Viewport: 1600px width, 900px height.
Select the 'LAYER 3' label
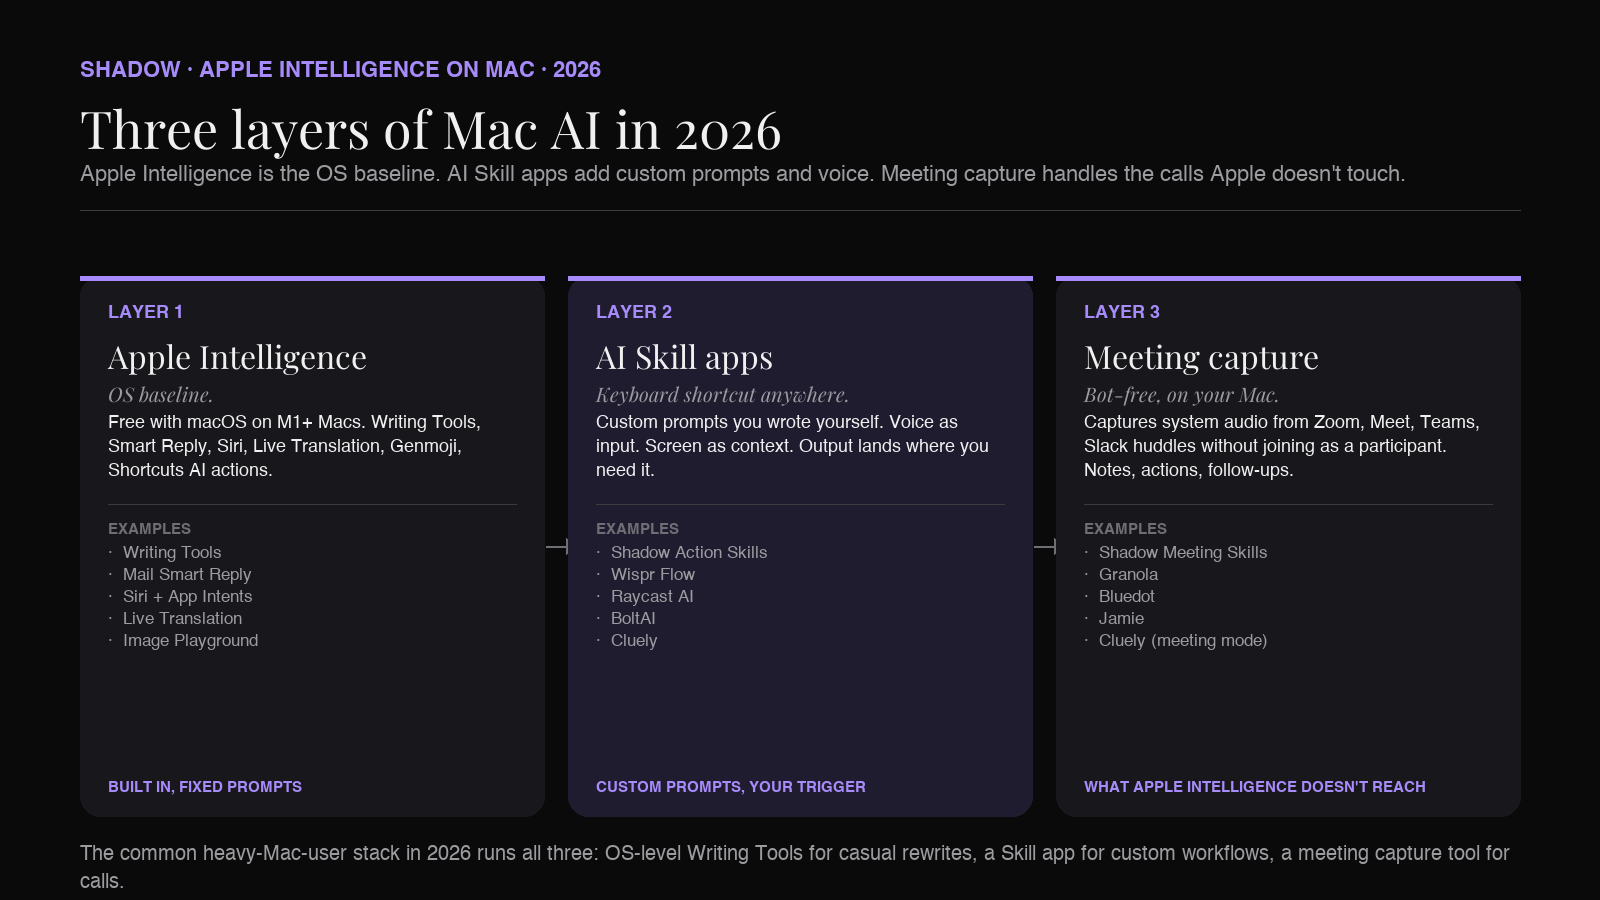click(x=1122, y=312)
